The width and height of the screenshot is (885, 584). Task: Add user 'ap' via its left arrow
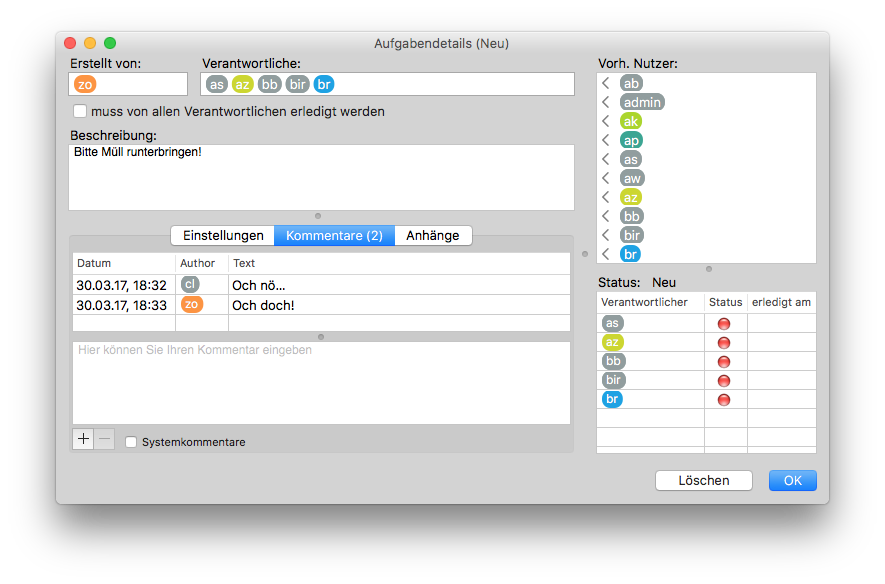coord(606,140)
